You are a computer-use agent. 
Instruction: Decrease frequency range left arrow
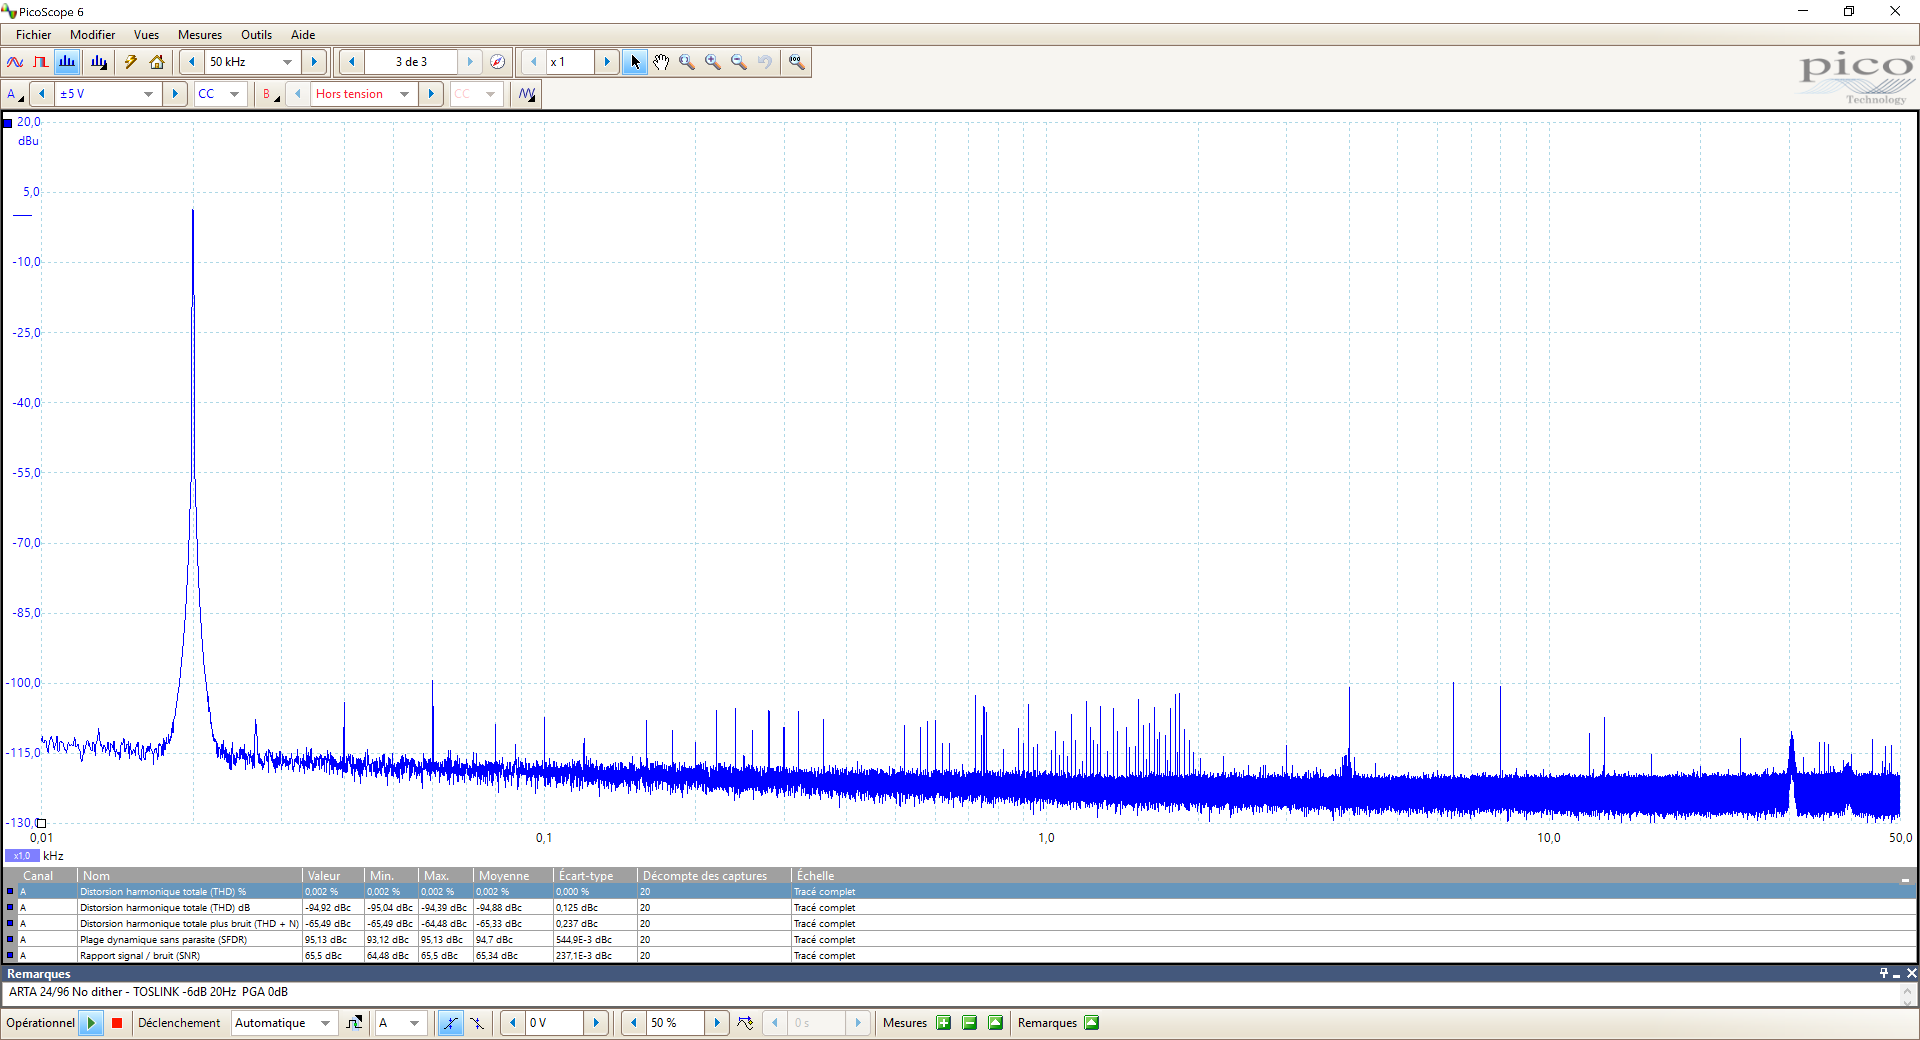(192, 62)
